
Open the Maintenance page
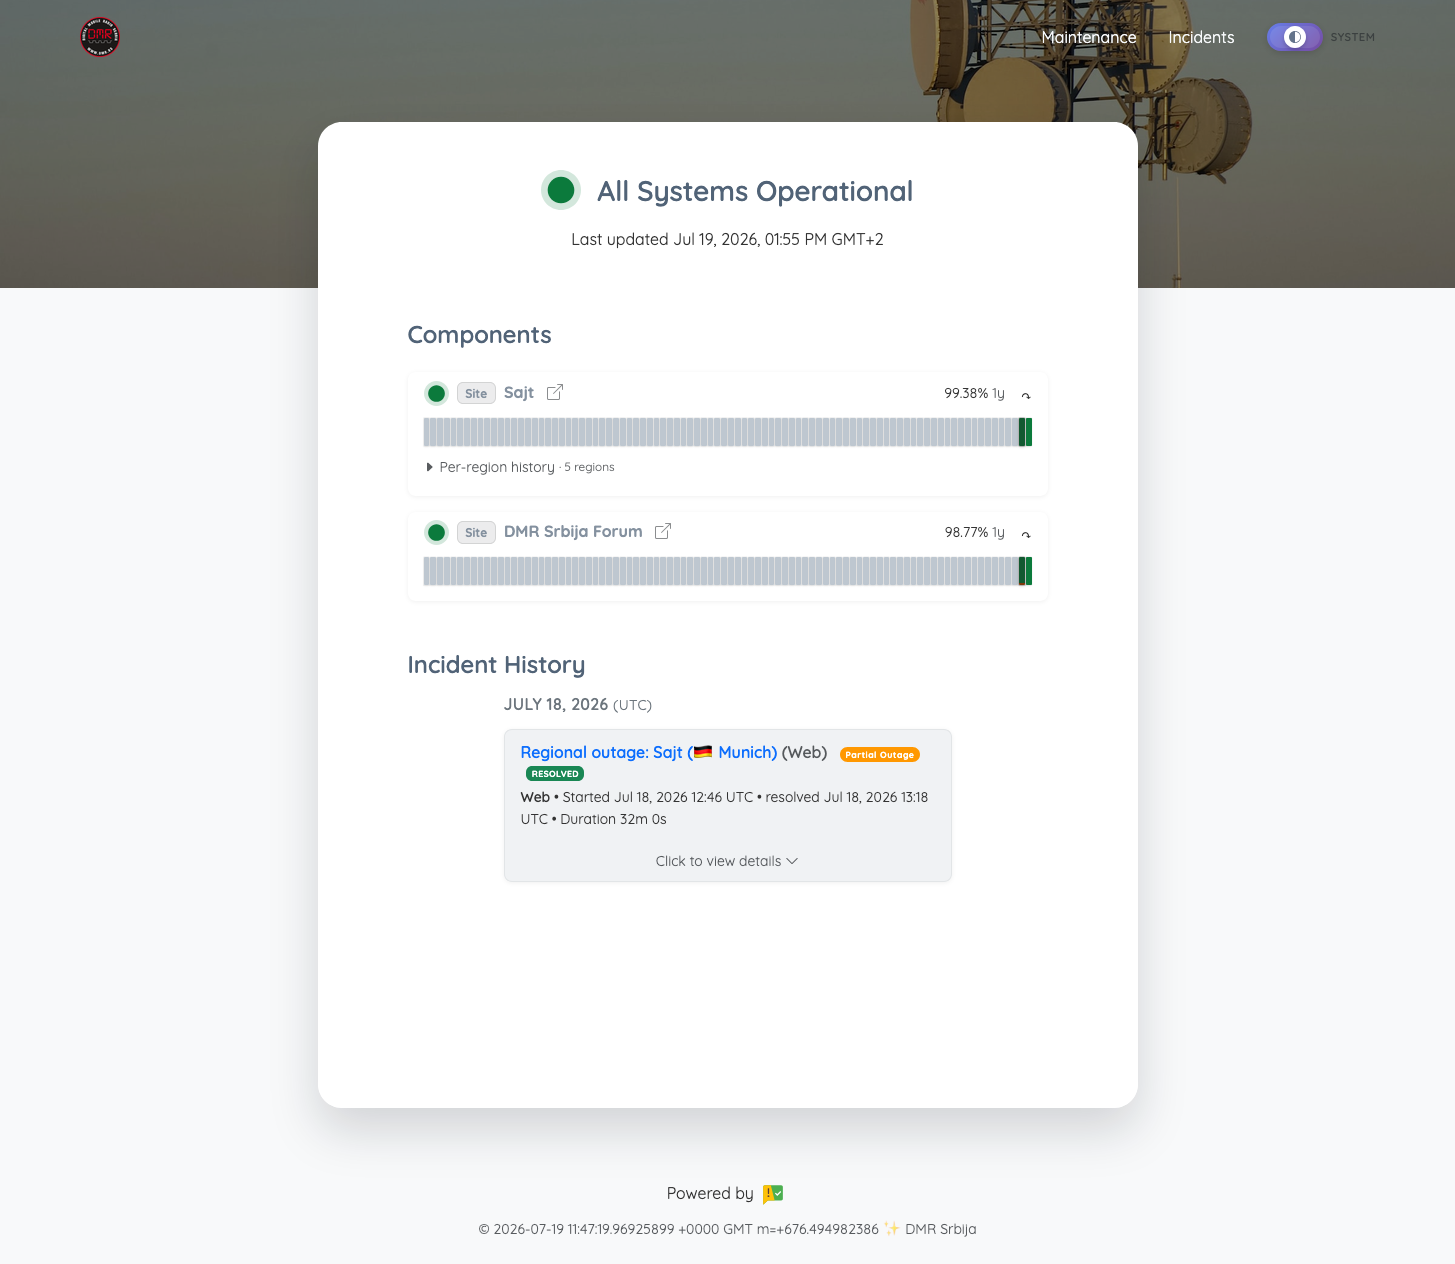click(1089, 37)
